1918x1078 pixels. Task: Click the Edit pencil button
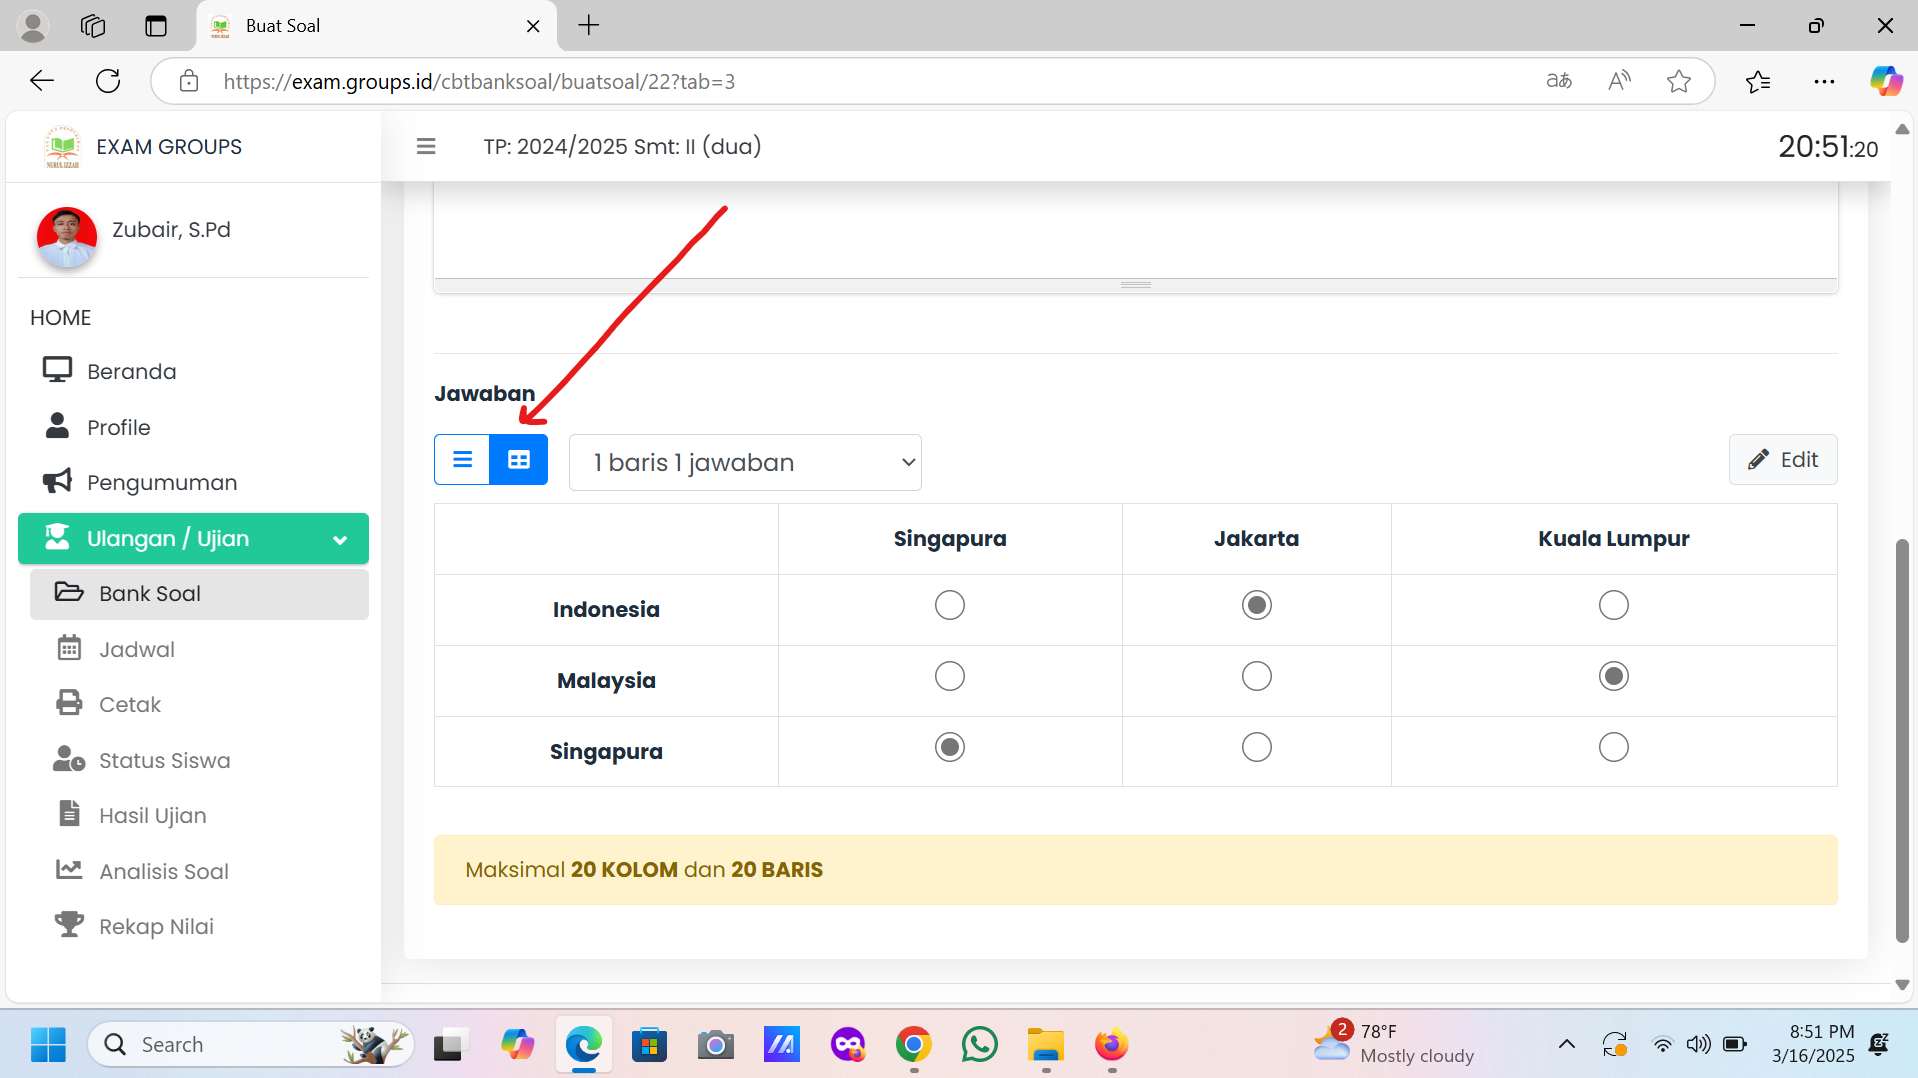click(1782, 460)
